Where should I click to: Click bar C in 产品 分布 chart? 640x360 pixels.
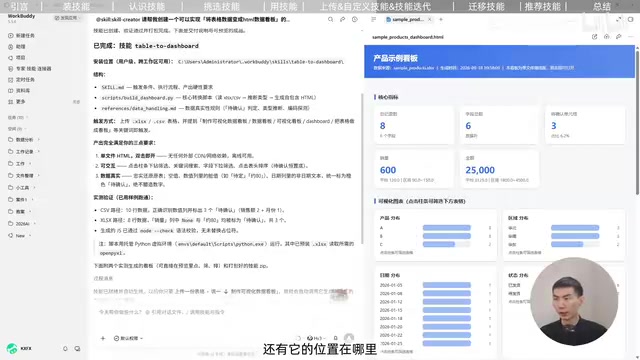point(439,244)
